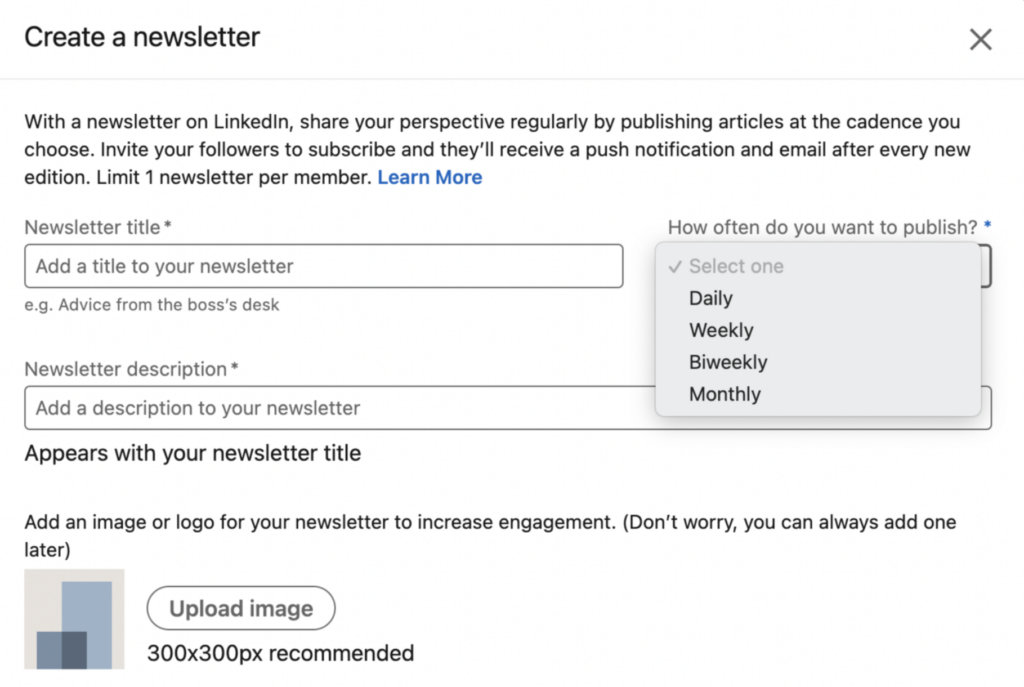Select Daily publishing frequency
The height and width of the screenshot is (687, 1024).
pyautogui.click(x=710, y=298)
